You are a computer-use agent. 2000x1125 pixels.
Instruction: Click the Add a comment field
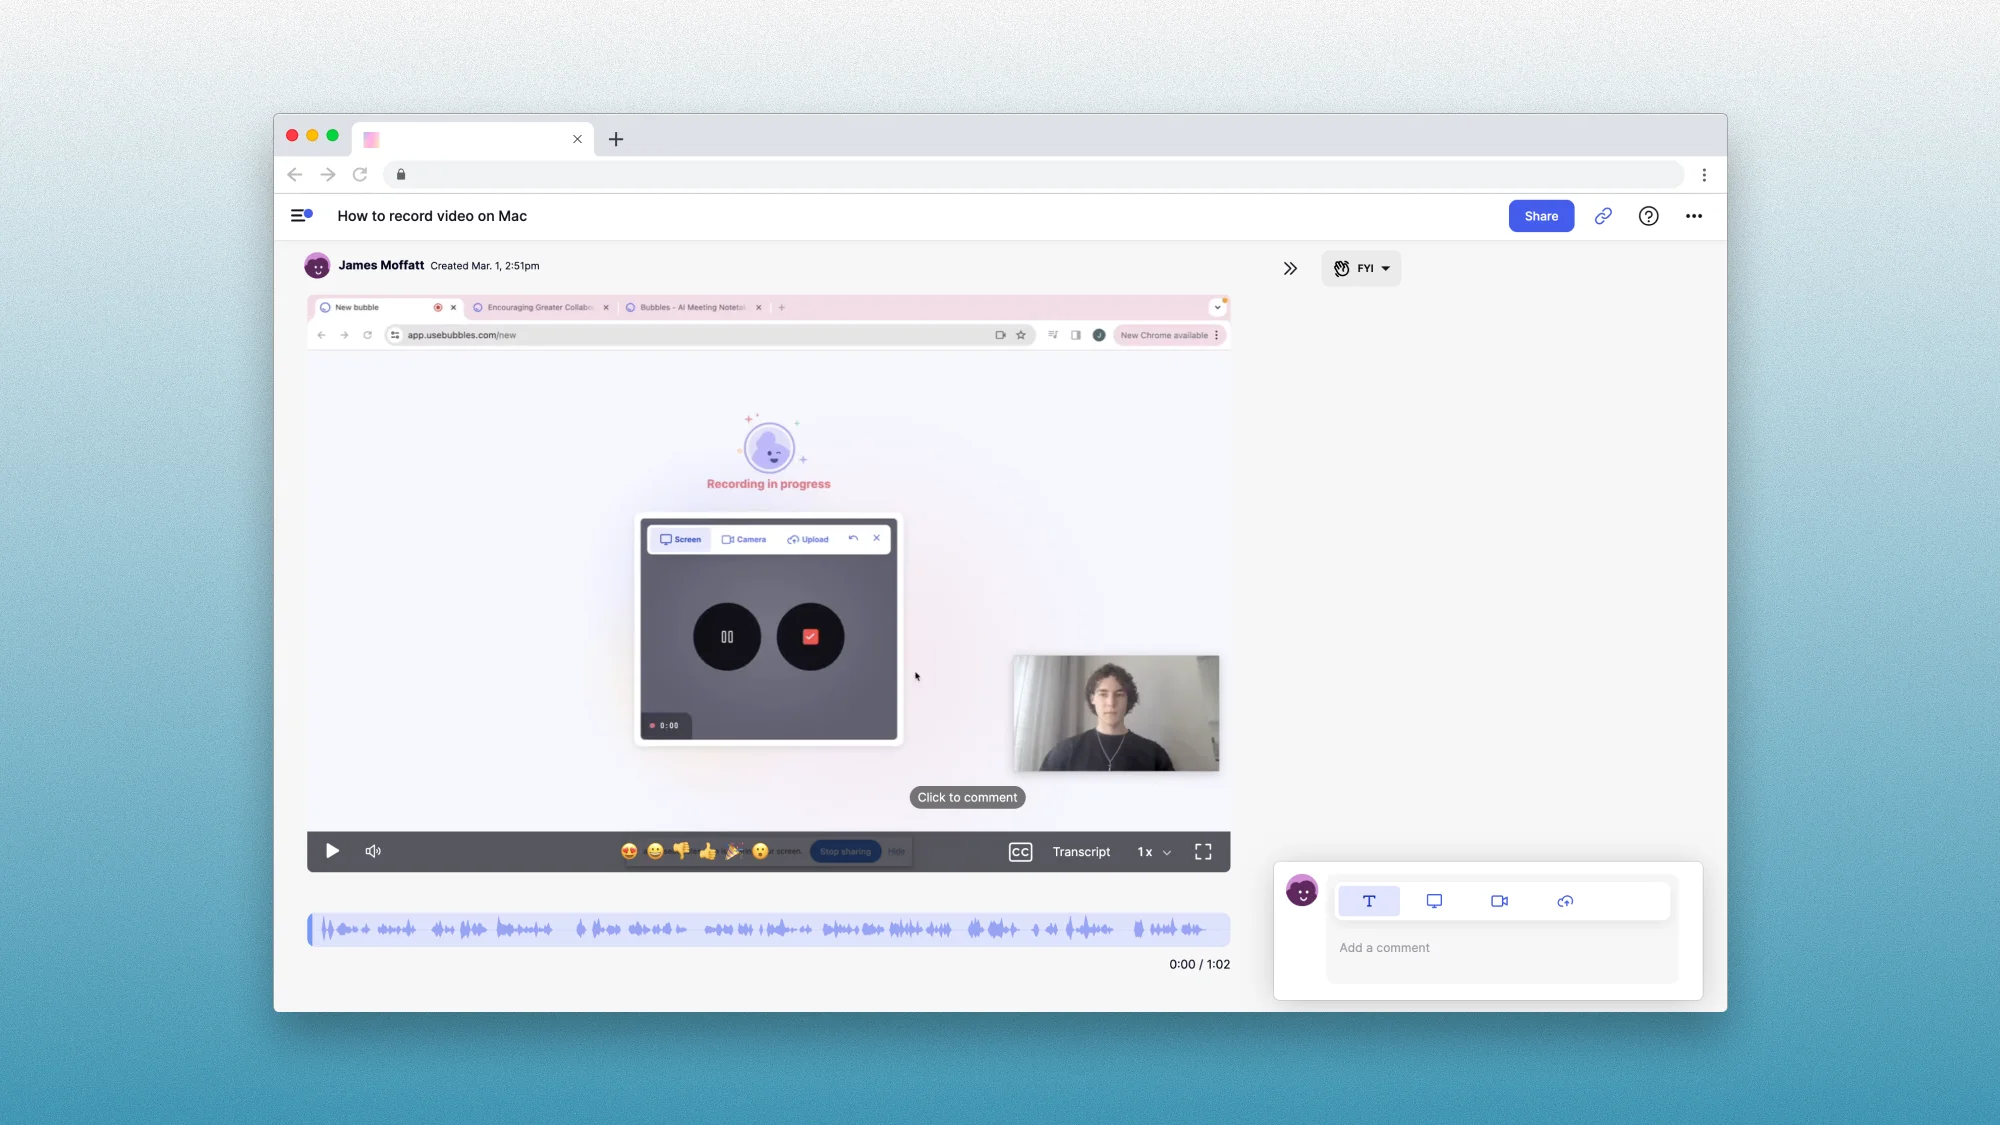pos(1500,948)
